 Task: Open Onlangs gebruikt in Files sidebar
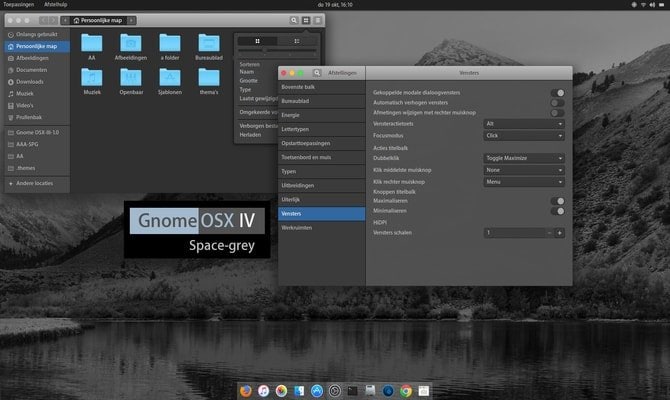(x=37, y=34)
